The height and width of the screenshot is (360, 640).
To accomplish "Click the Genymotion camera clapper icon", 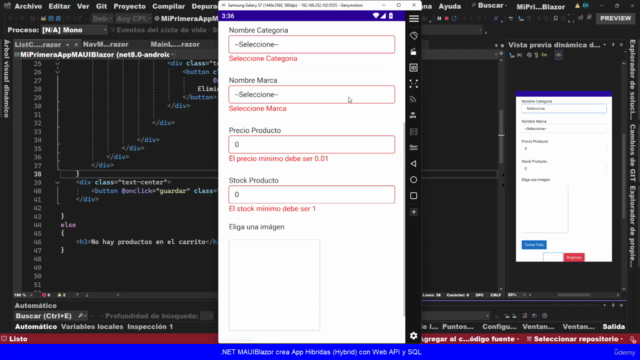I will coord(413,52).
